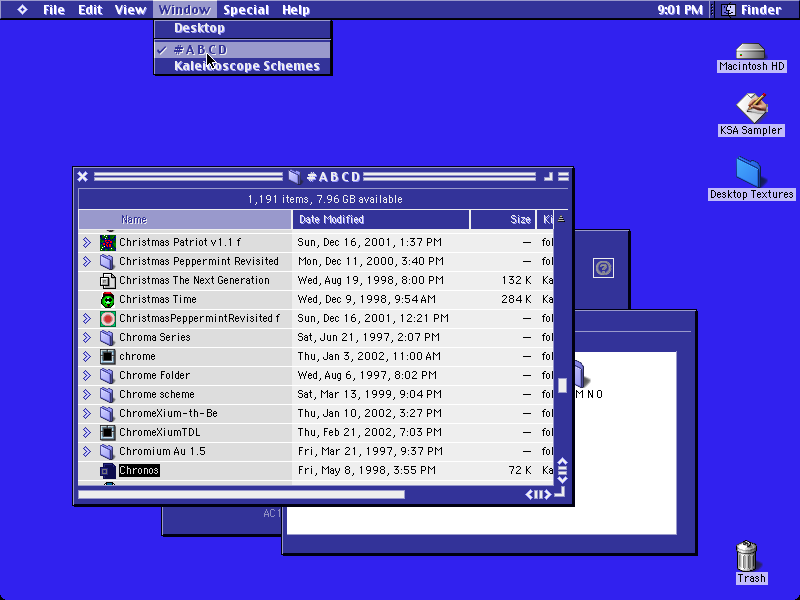Expand the Chroma Series folder

pyautogui.click(x=87, y=337)
